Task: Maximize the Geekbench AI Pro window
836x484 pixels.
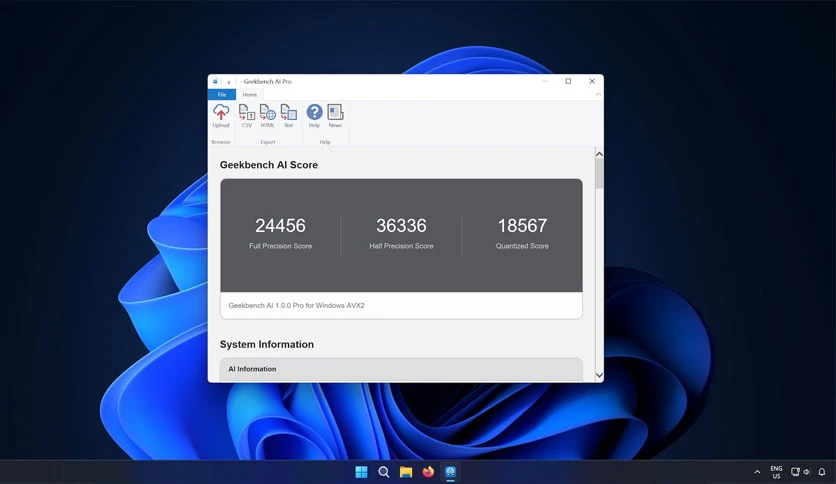Action: (568, 82)
